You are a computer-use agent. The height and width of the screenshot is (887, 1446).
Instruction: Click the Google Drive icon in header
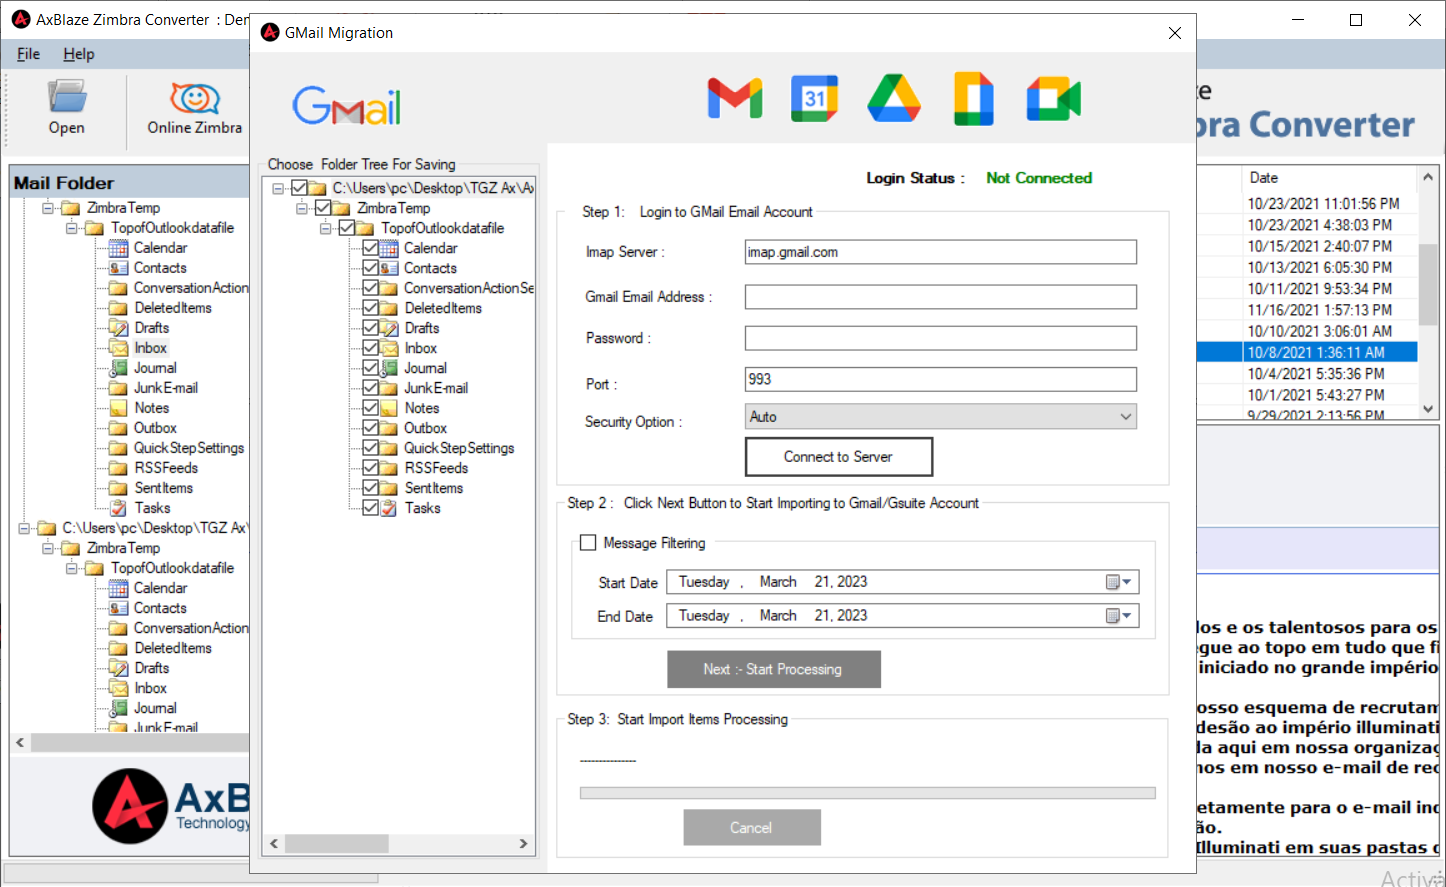[x=893, y=98]
